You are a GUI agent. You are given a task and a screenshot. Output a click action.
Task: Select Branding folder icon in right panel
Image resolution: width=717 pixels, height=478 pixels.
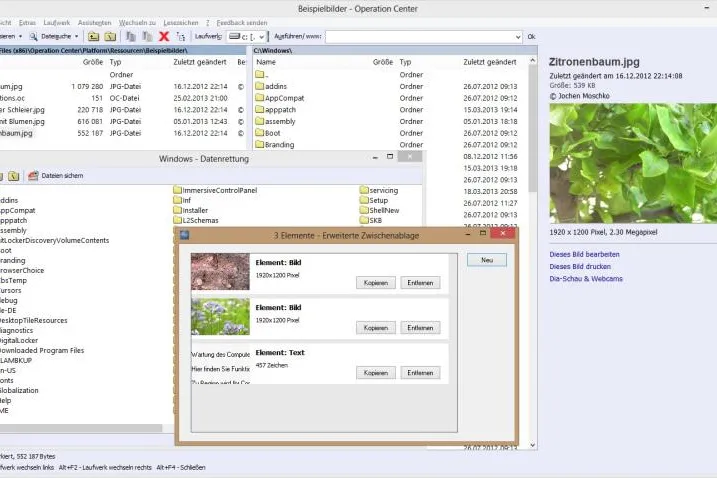point(260,145)
